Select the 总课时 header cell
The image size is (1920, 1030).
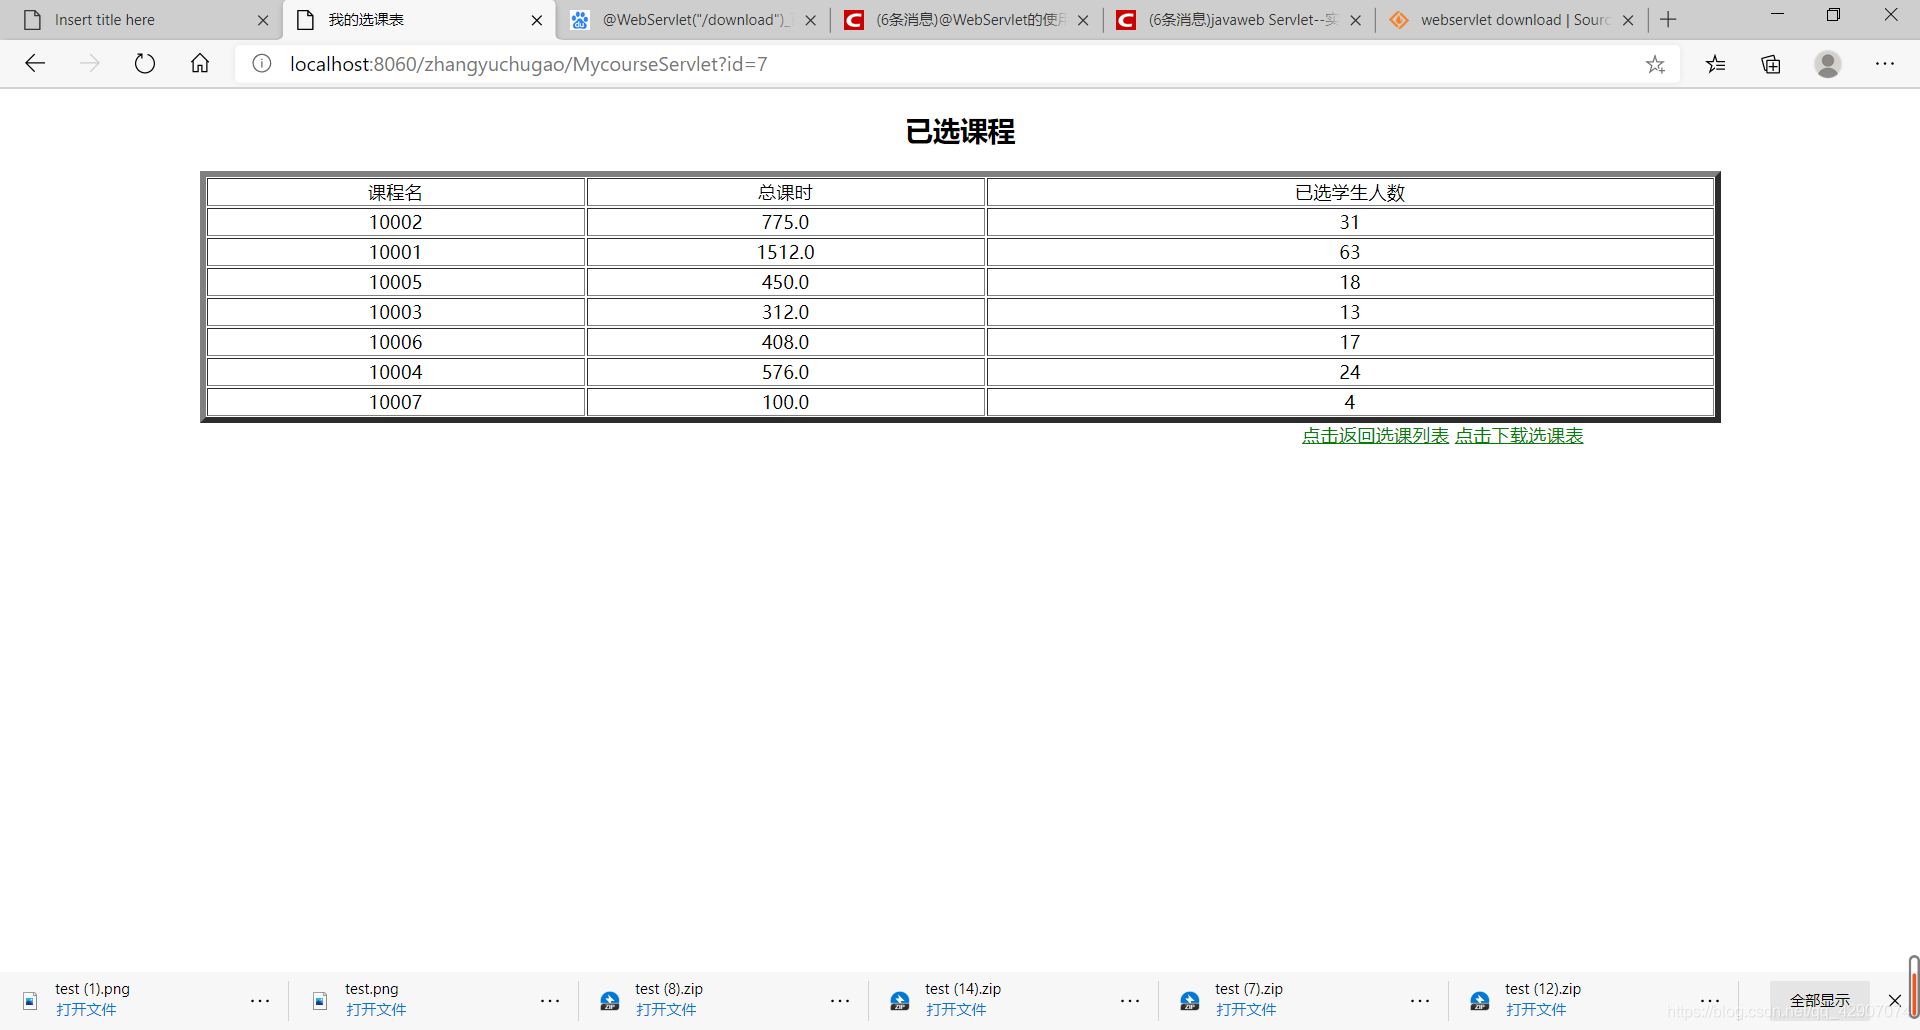click(x=786, y=193)
